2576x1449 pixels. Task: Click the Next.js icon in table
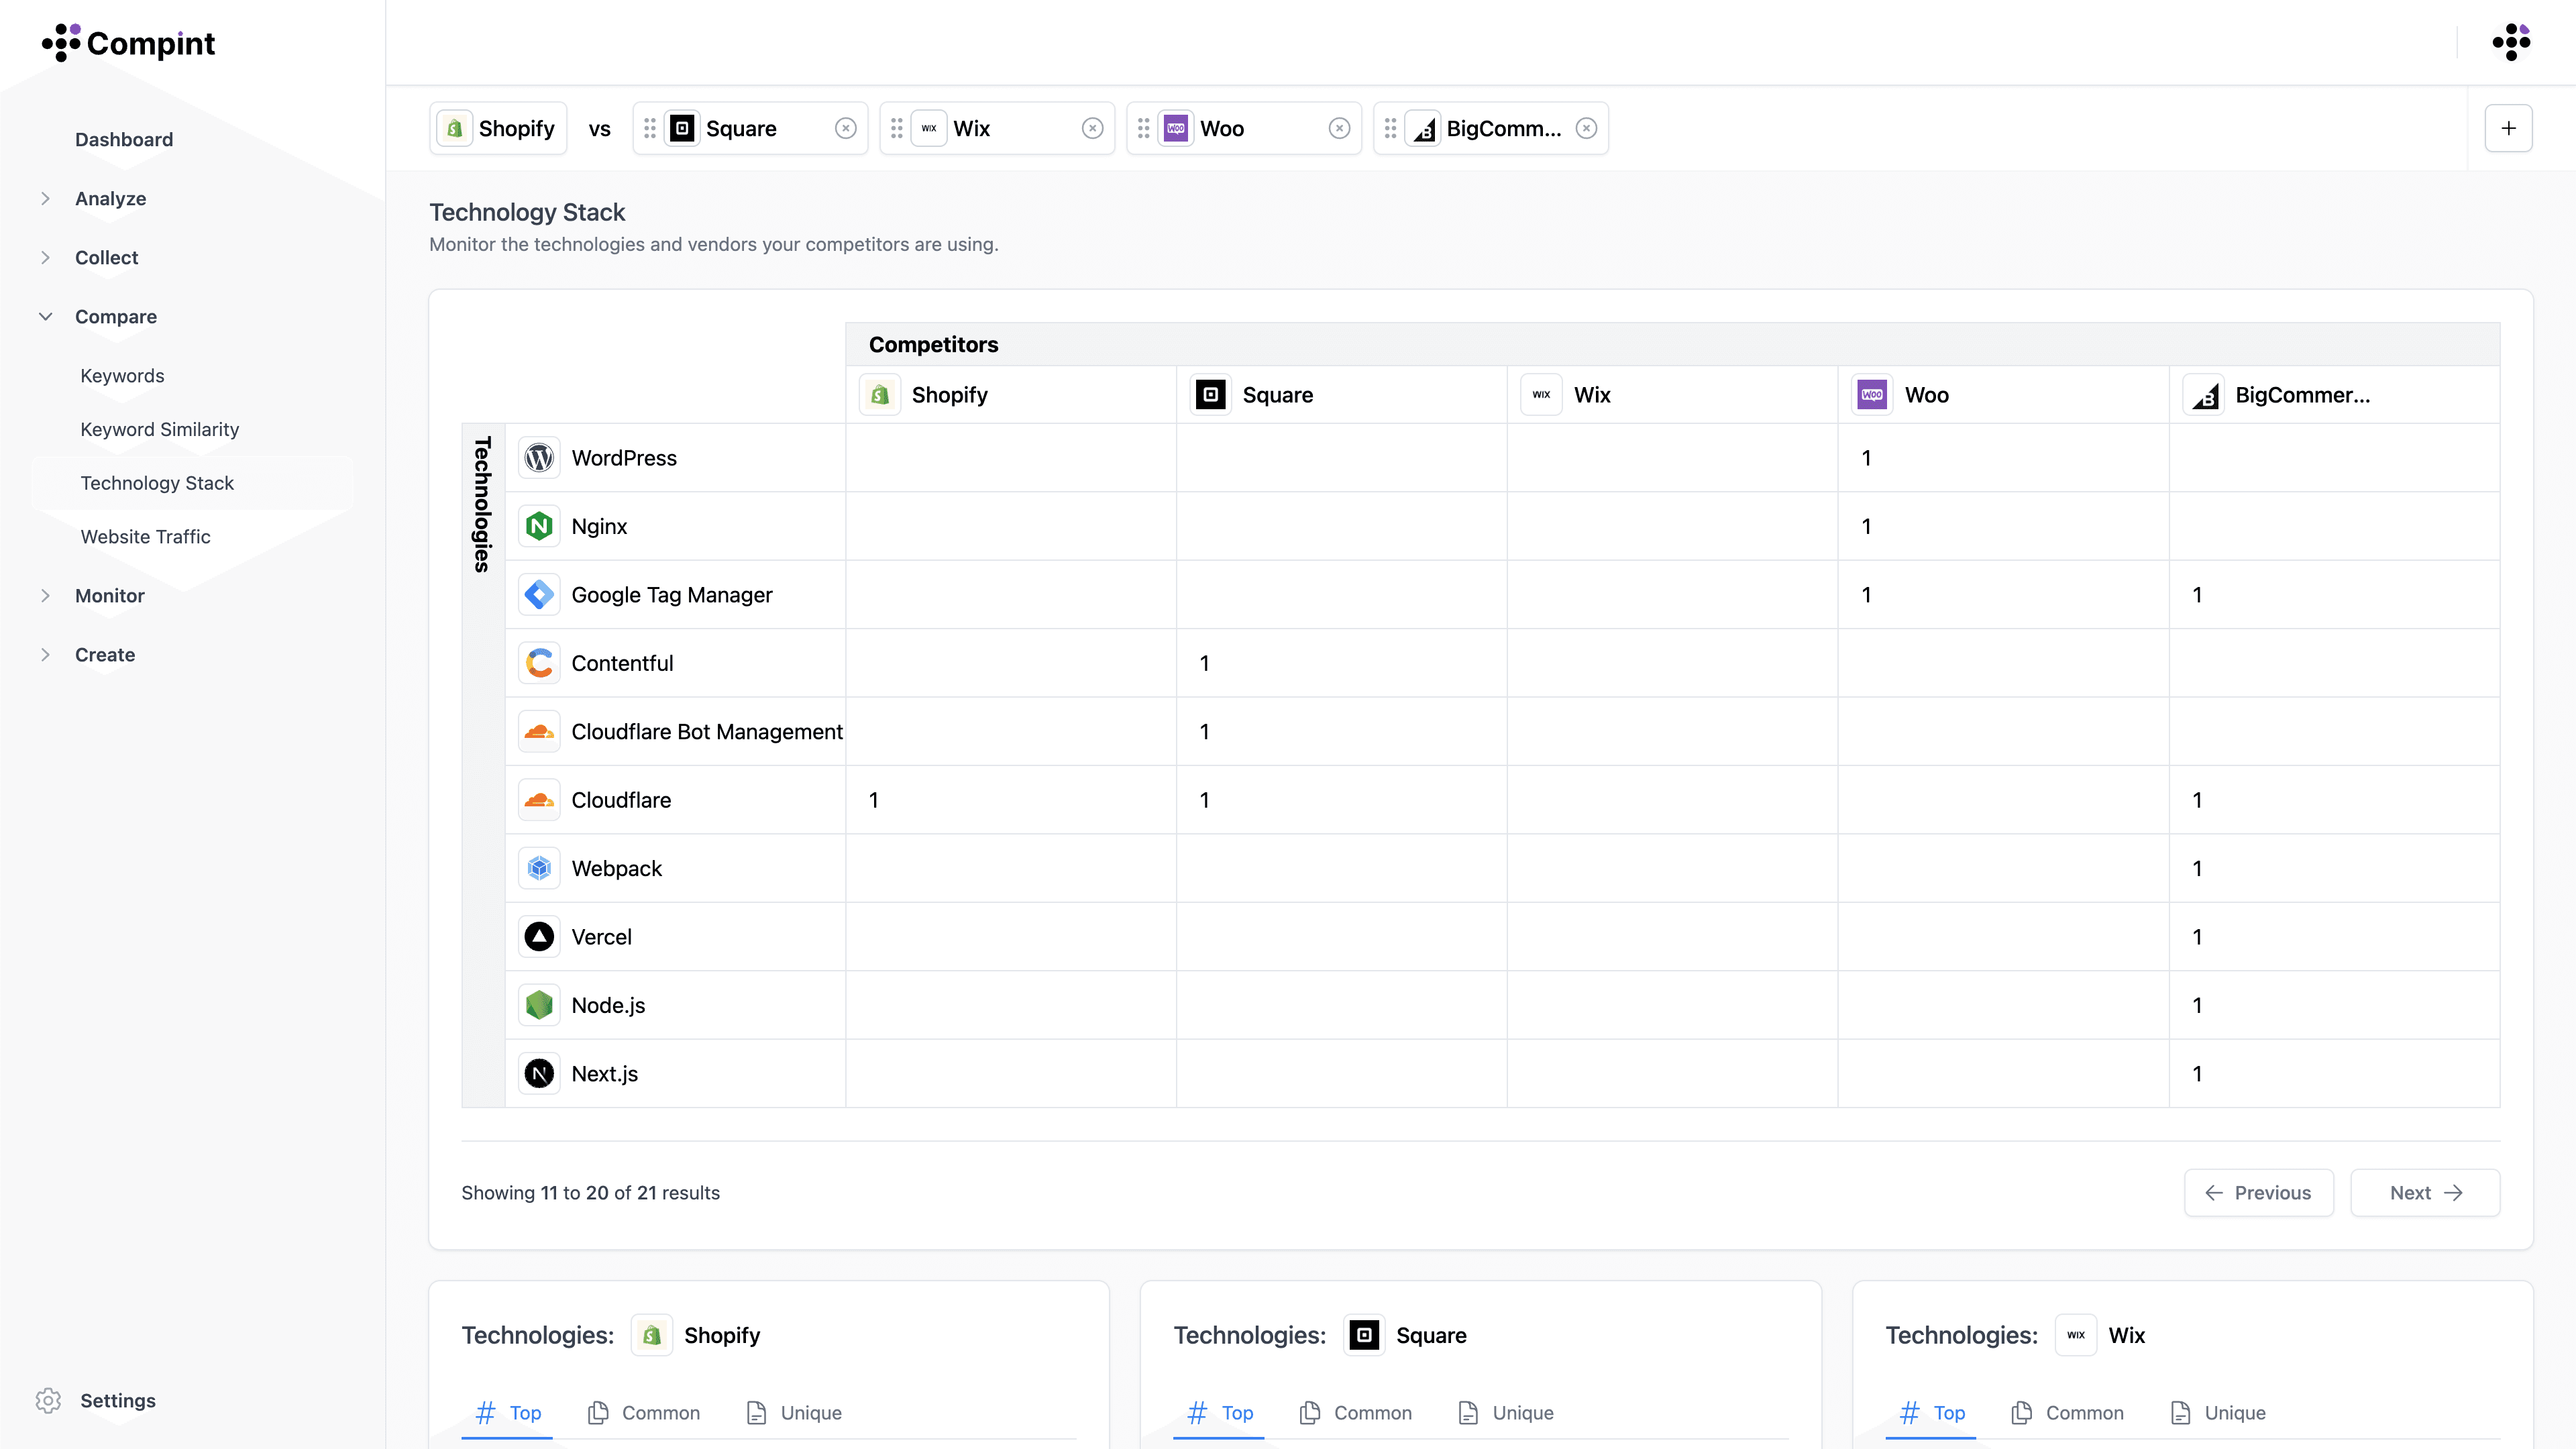[x=539, y=1074]
